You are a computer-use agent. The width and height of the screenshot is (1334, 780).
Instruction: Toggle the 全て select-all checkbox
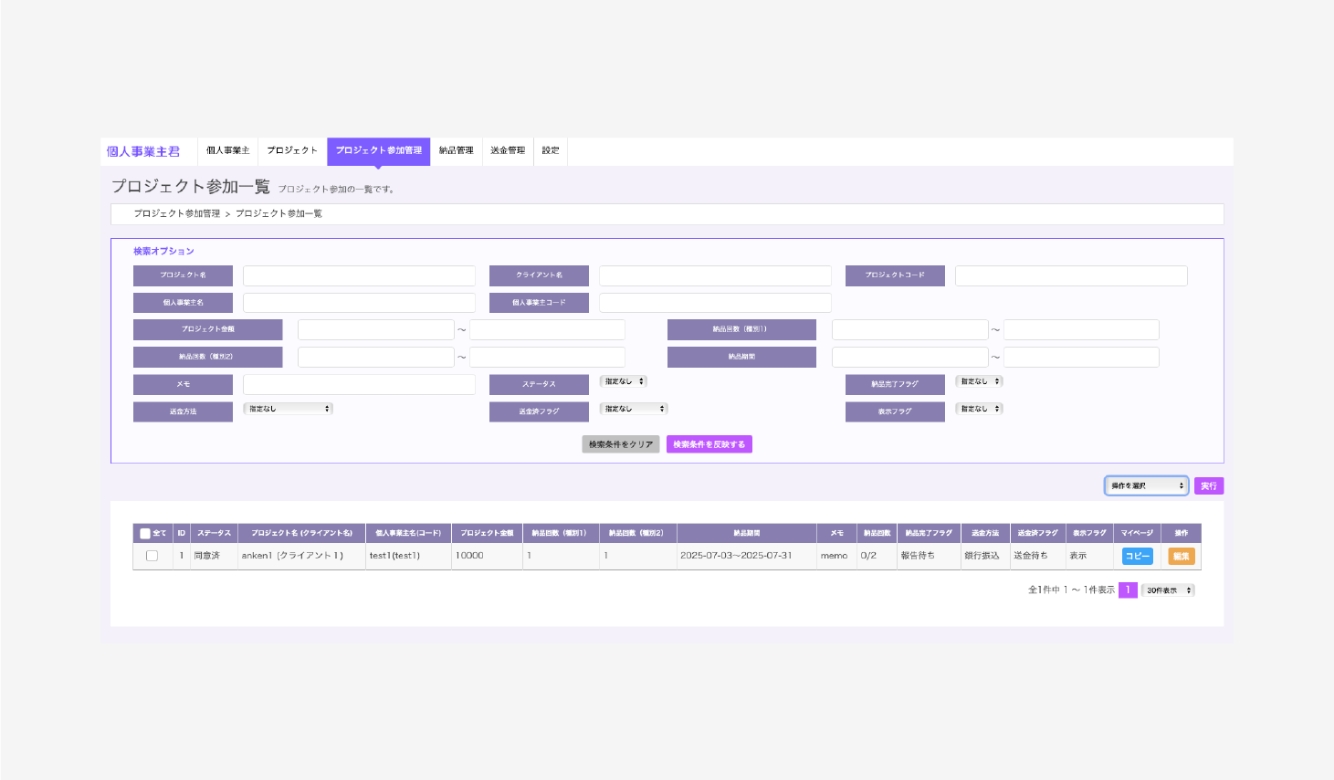[145, 533]
